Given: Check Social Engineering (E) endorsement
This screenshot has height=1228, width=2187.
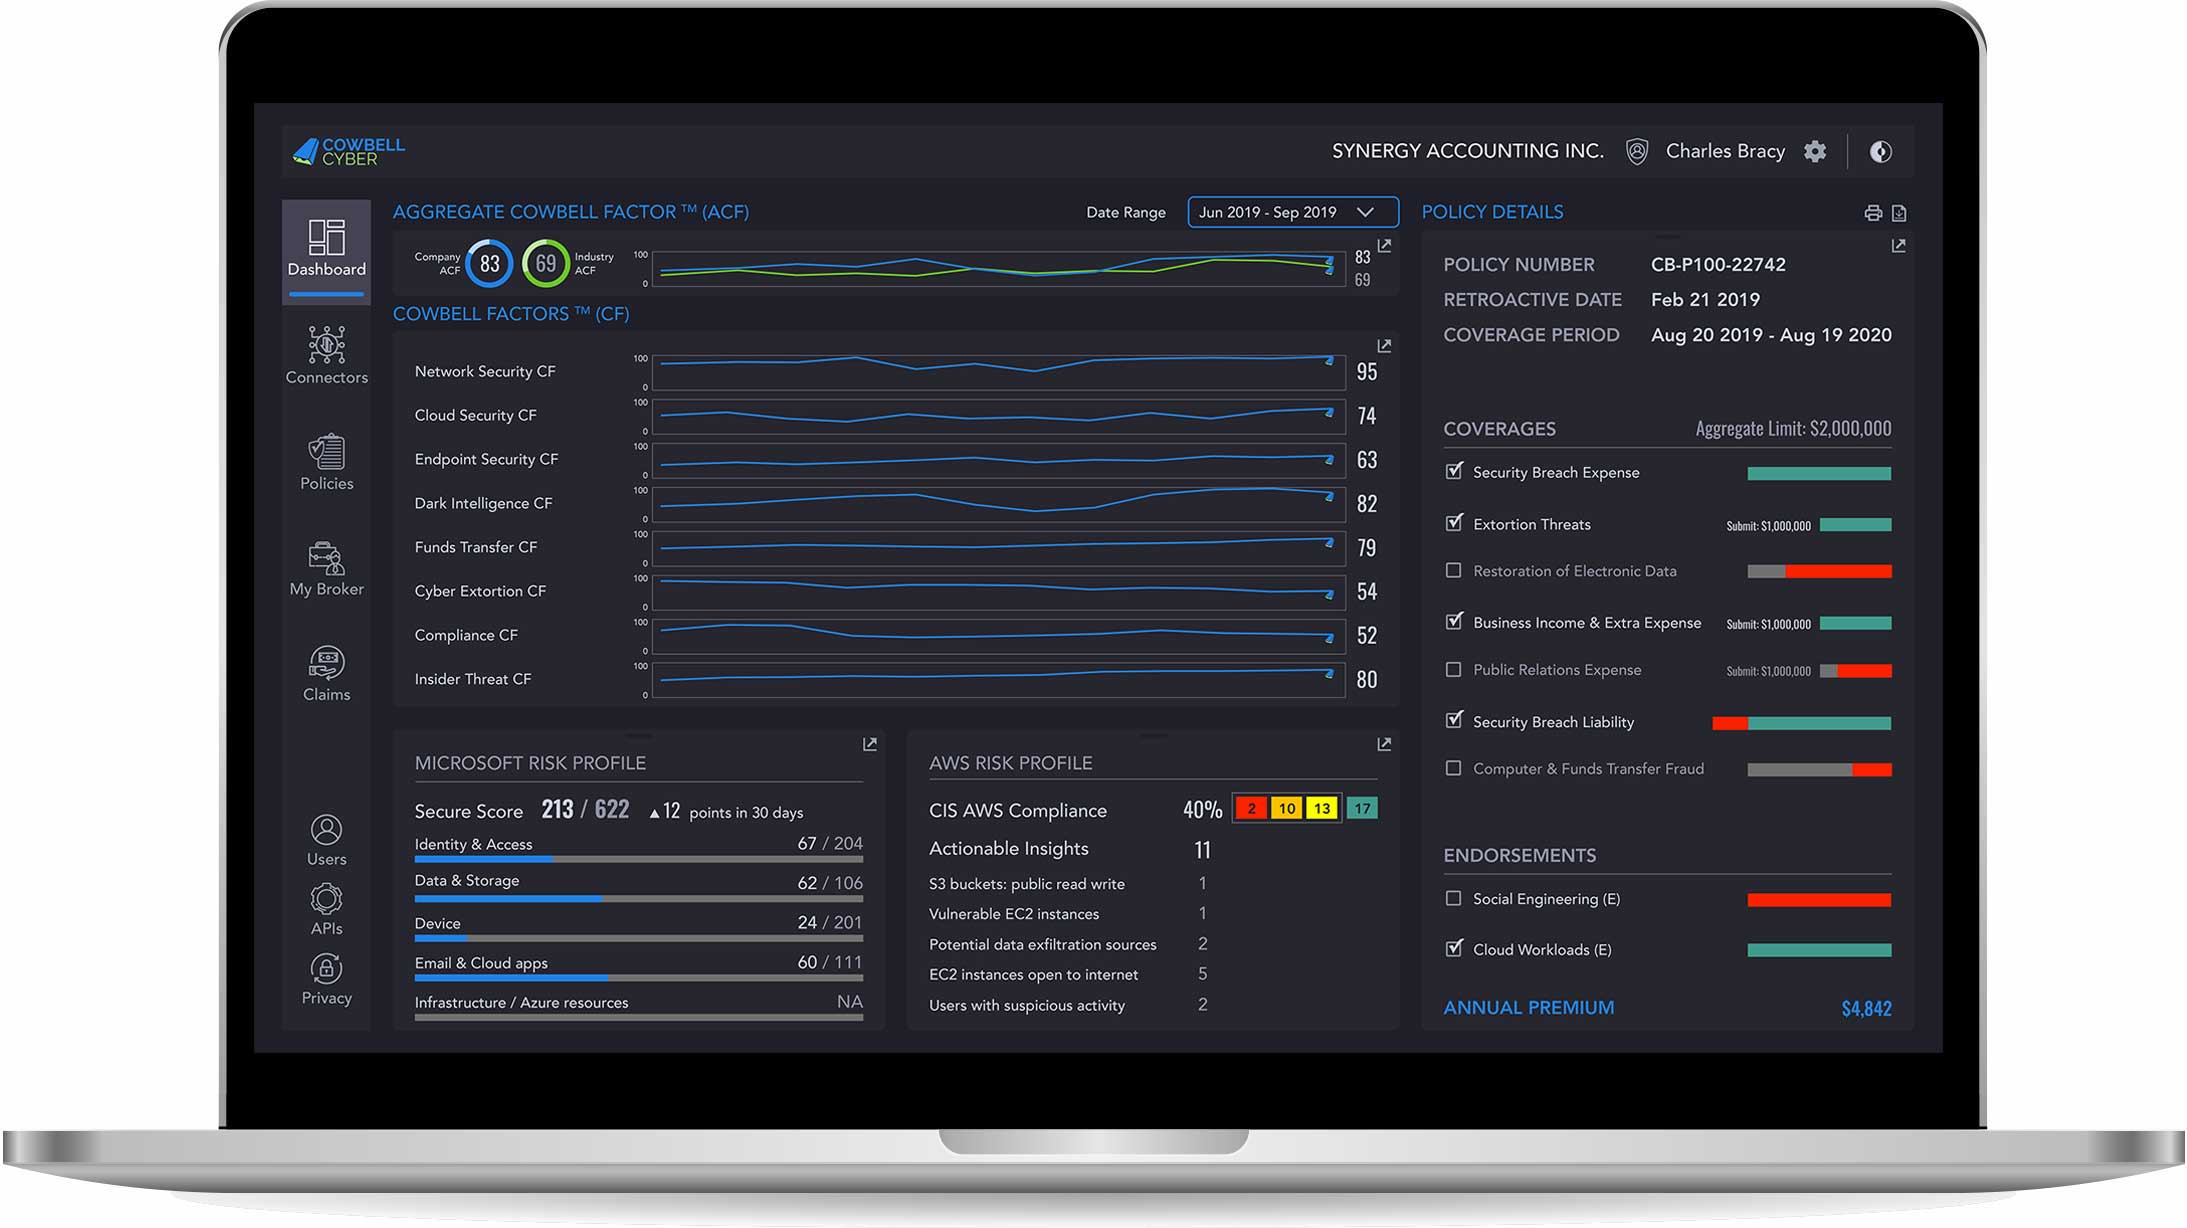Looking at the screenshot, I should point(1454,898).
